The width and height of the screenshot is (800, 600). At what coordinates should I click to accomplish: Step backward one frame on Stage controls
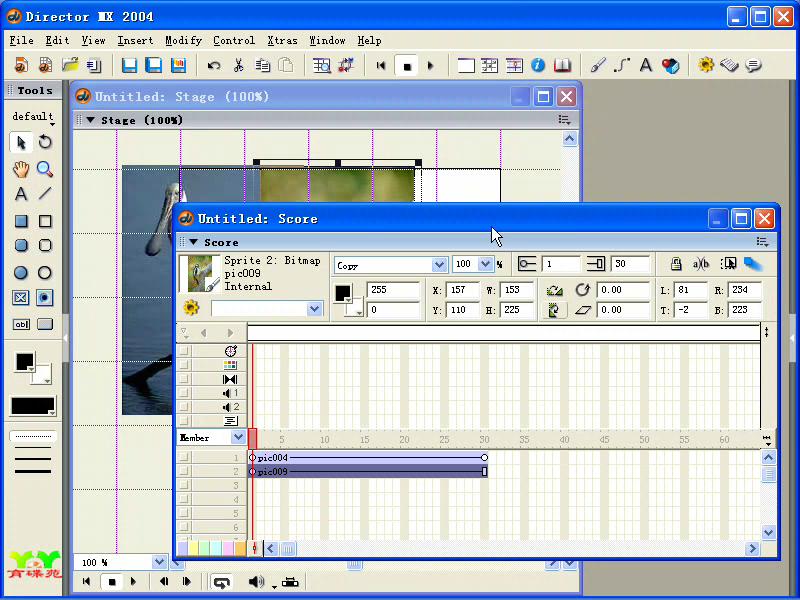coord(164,582)
